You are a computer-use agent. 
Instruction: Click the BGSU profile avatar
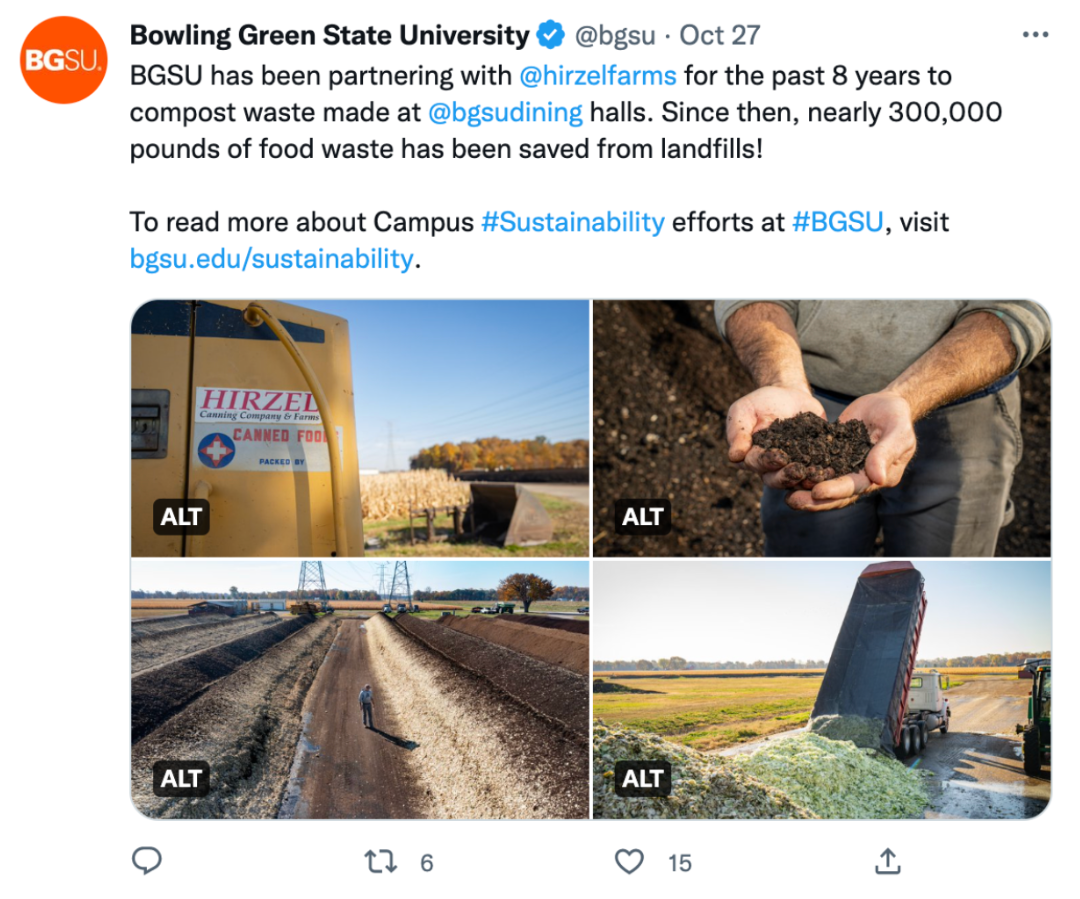click(x=64, y=60)
